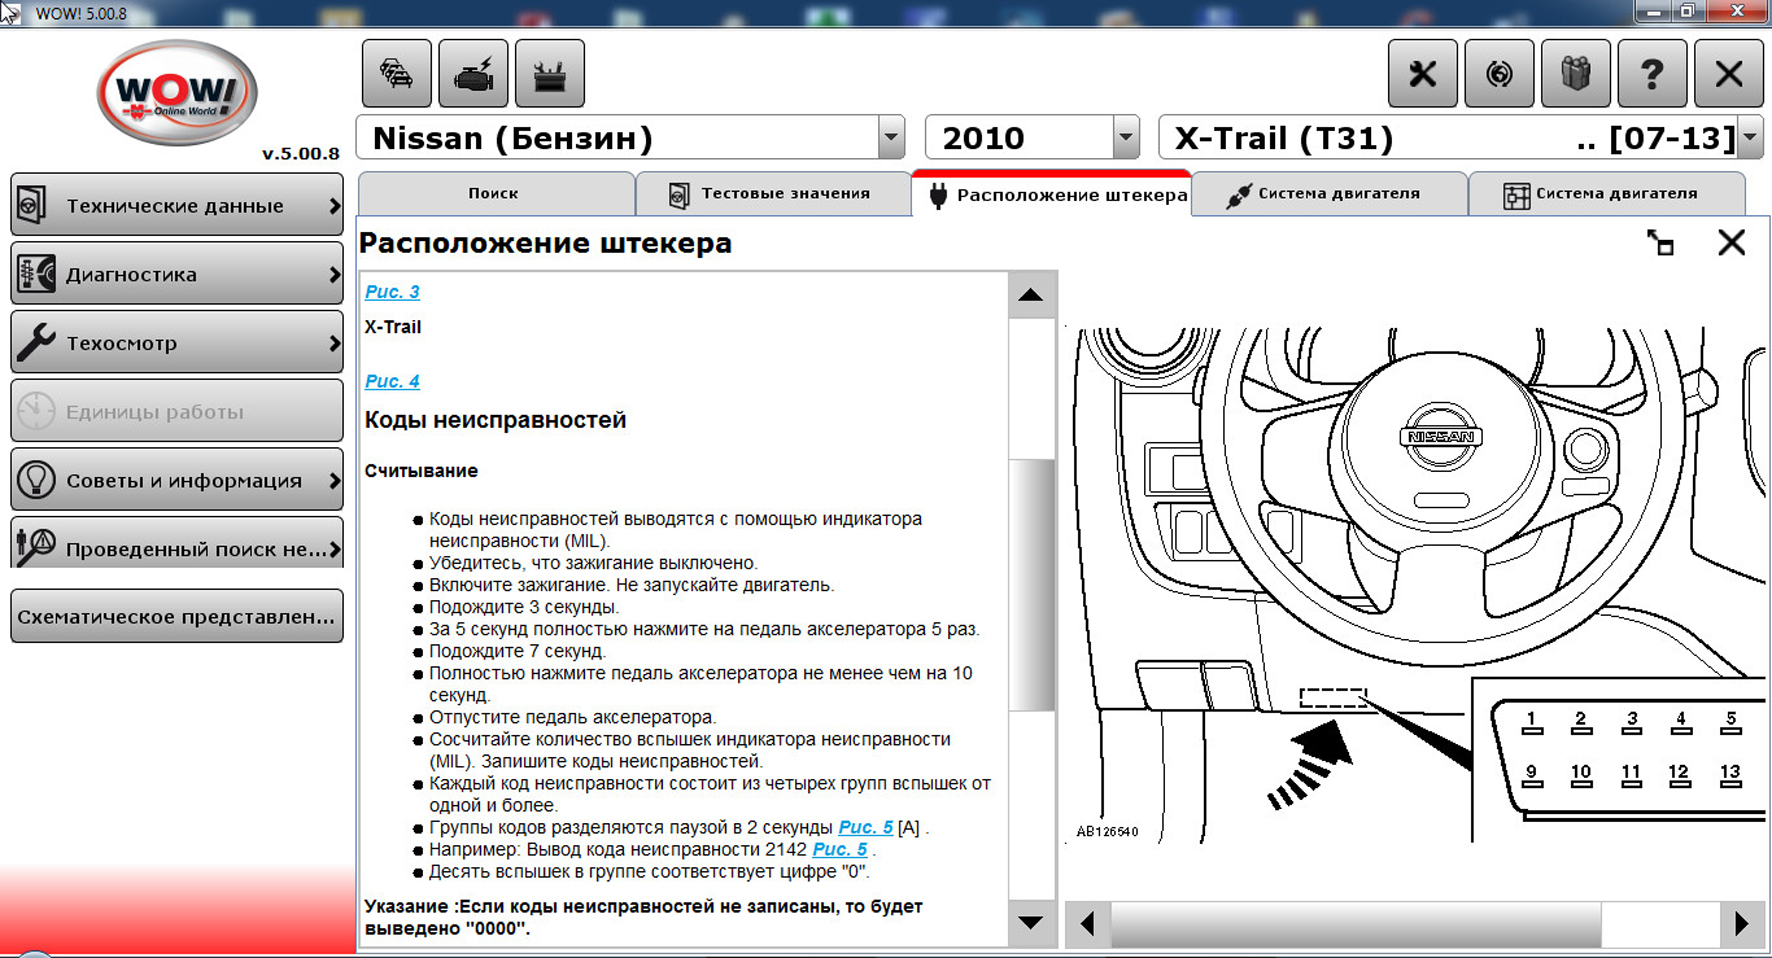Close the Расположение штекера panel
Screen dimensions: 1772x958
[1731, 243]
